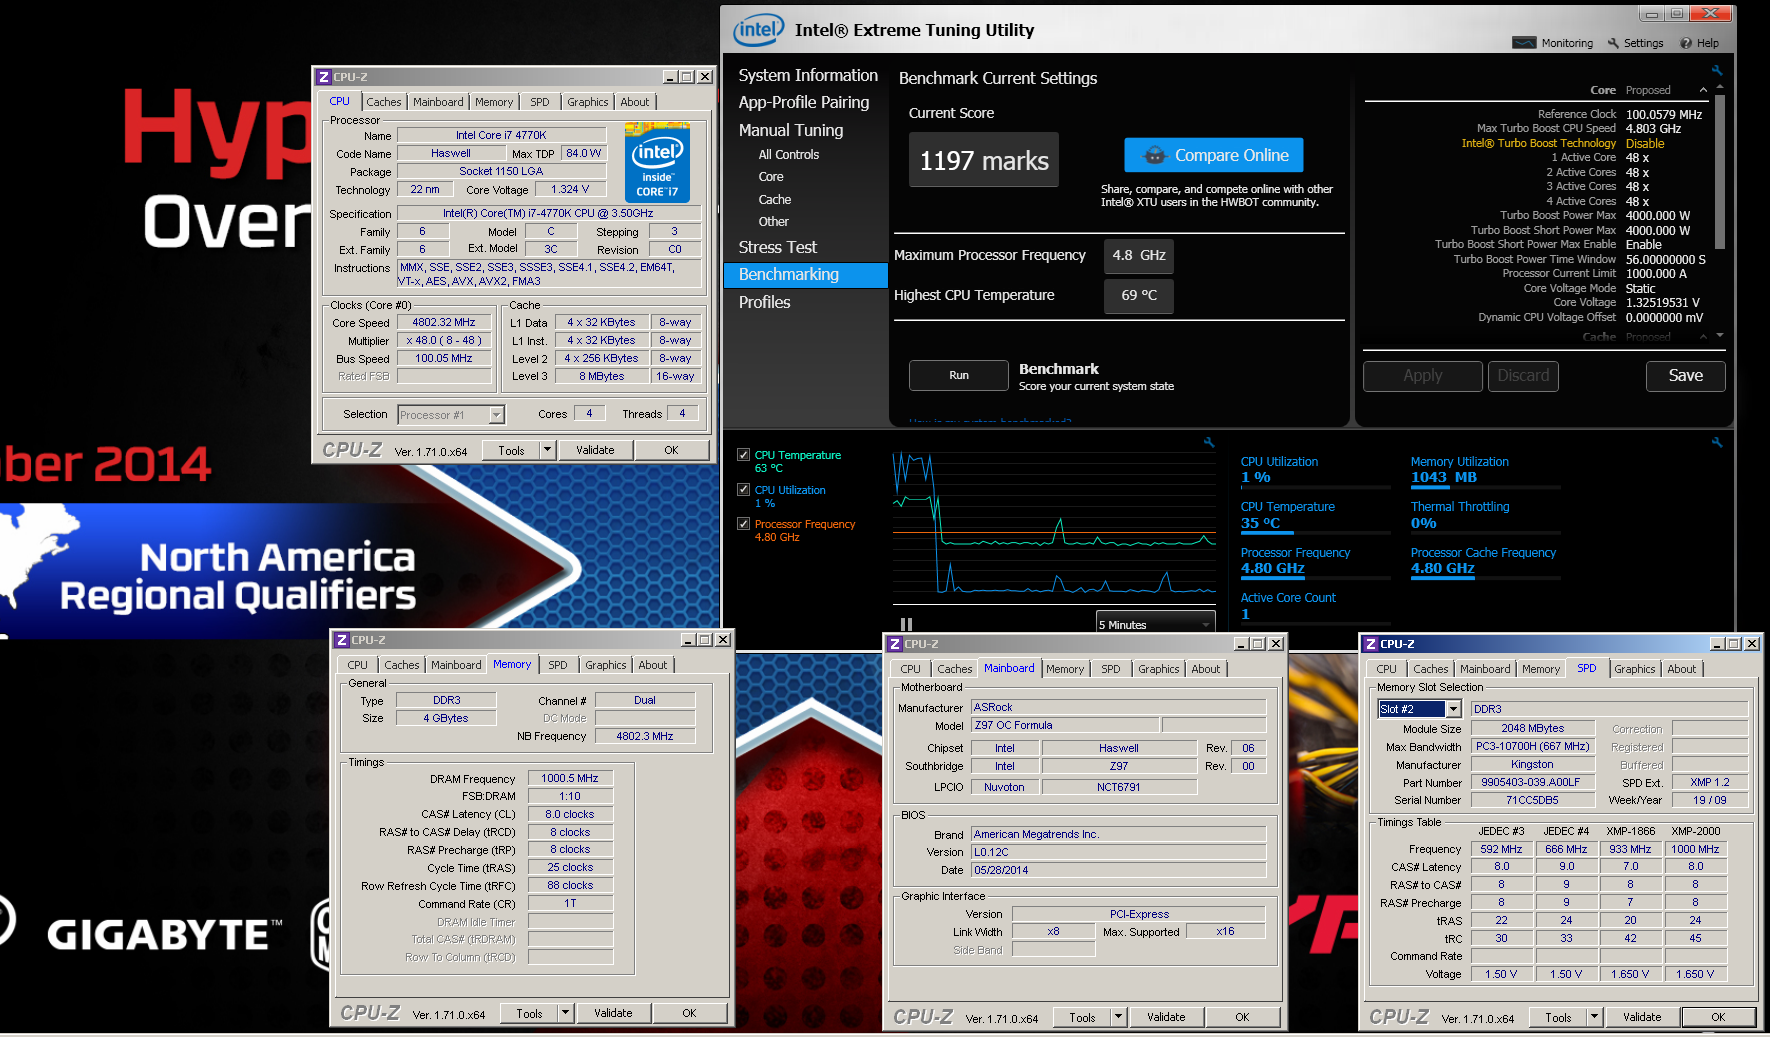Image resolution: width=1770 pixels, height=1037 pixels.
Task: Click OK in CPU-Z SPD window
Action: [1718, 1017]
